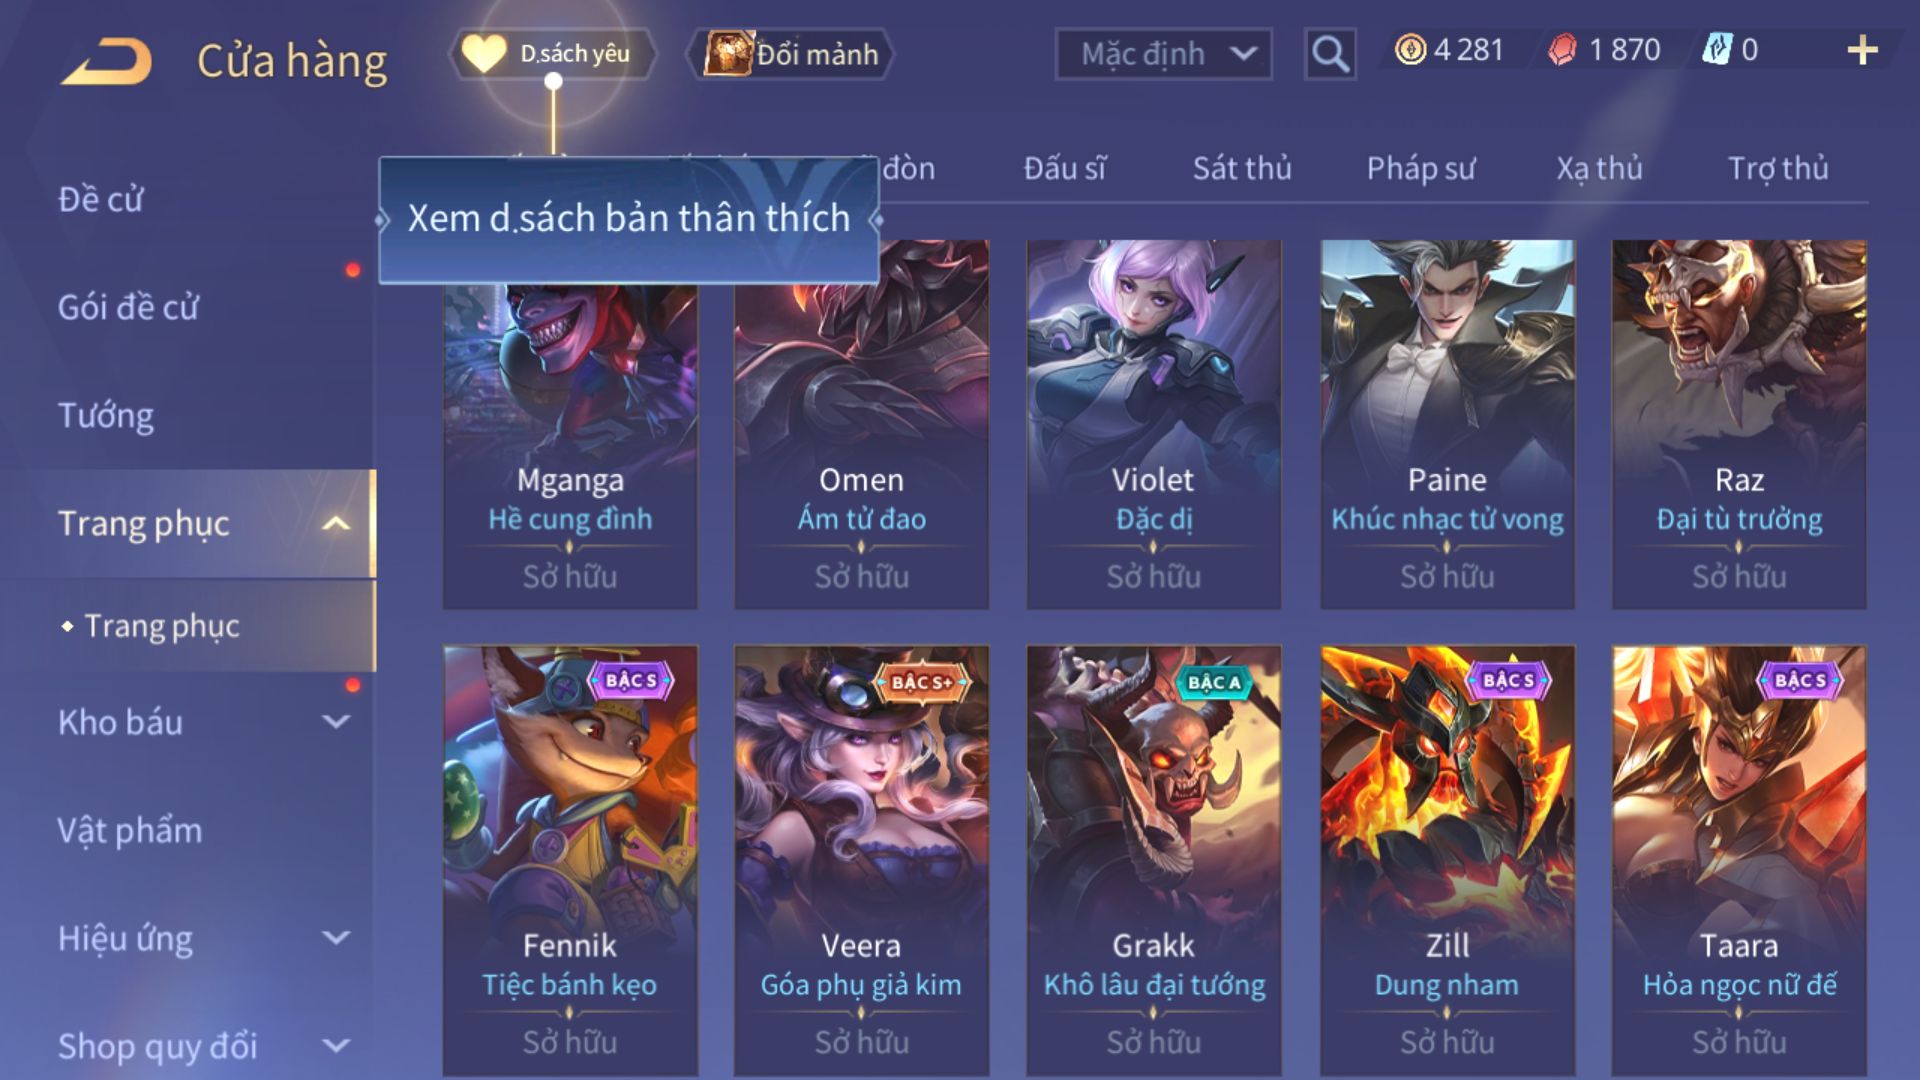Open the search magnifier icon
The width and height of the screenshot is (1920, 1080).
pos(1330,53)
